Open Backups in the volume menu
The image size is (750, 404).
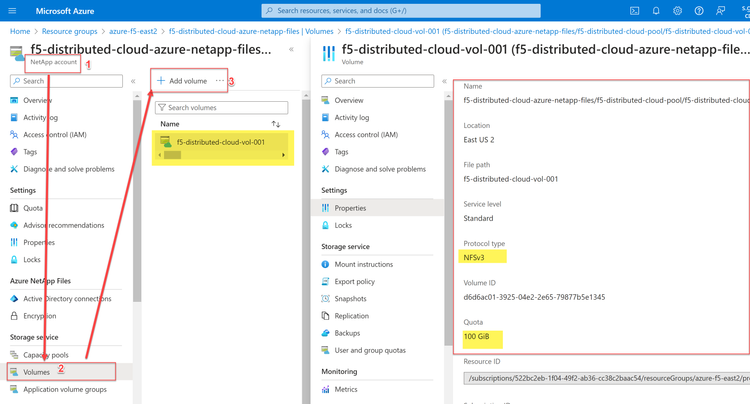coord(347,333)
